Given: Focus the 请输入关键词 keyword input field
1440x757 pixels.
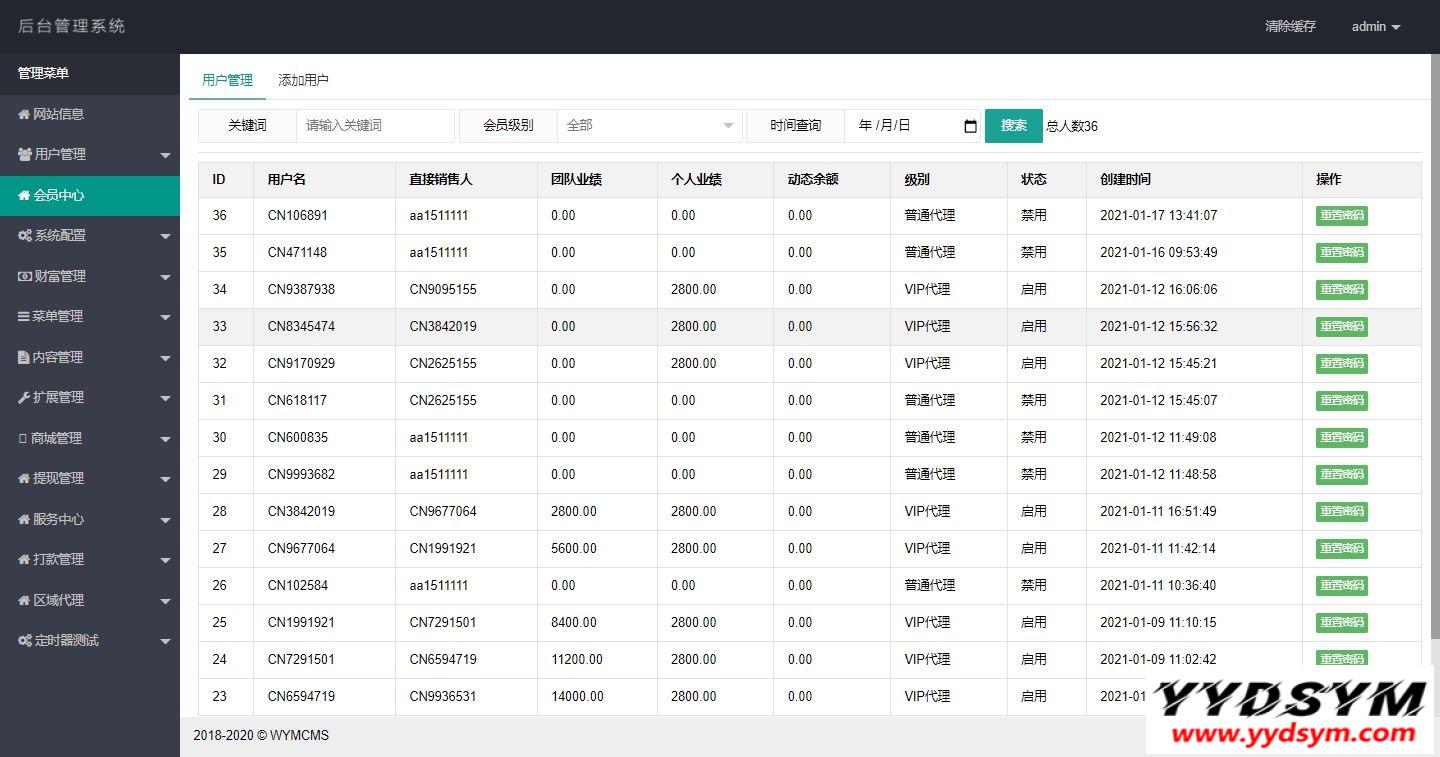Looking at the screenshot, I should click(375, 126).
